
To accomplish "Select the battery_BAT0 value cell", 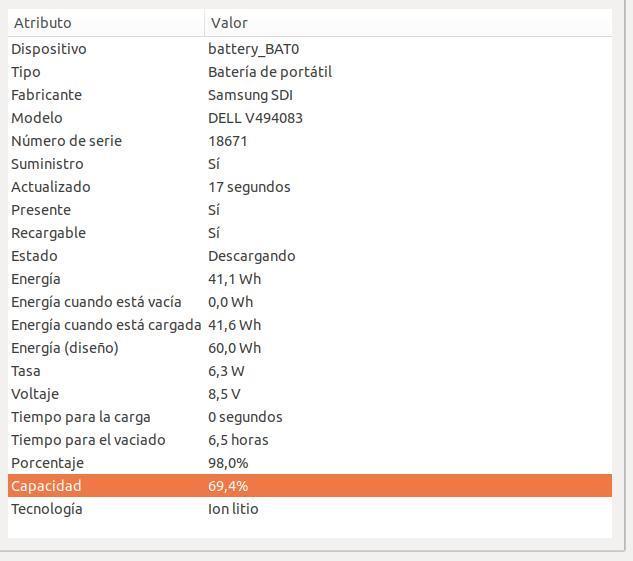I will point(254,49).
